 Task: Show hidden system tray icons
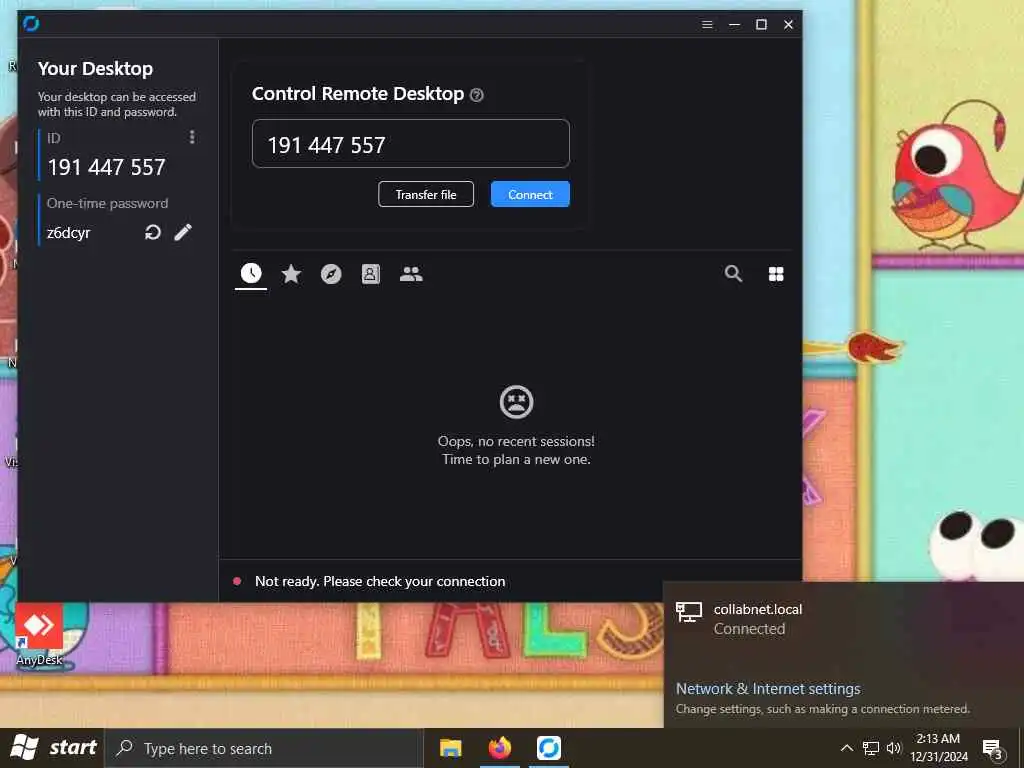coord(846,748)
